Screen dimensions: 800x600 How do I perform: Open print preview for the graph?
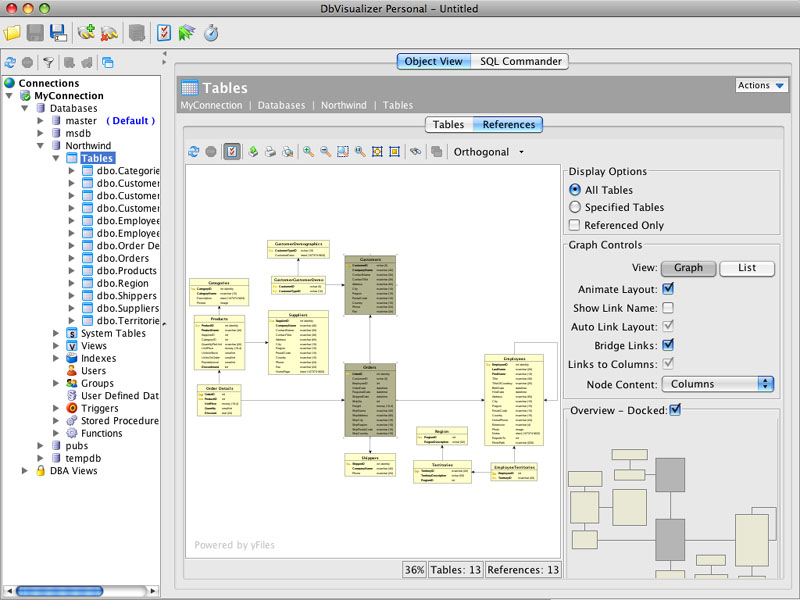point(288,152)
